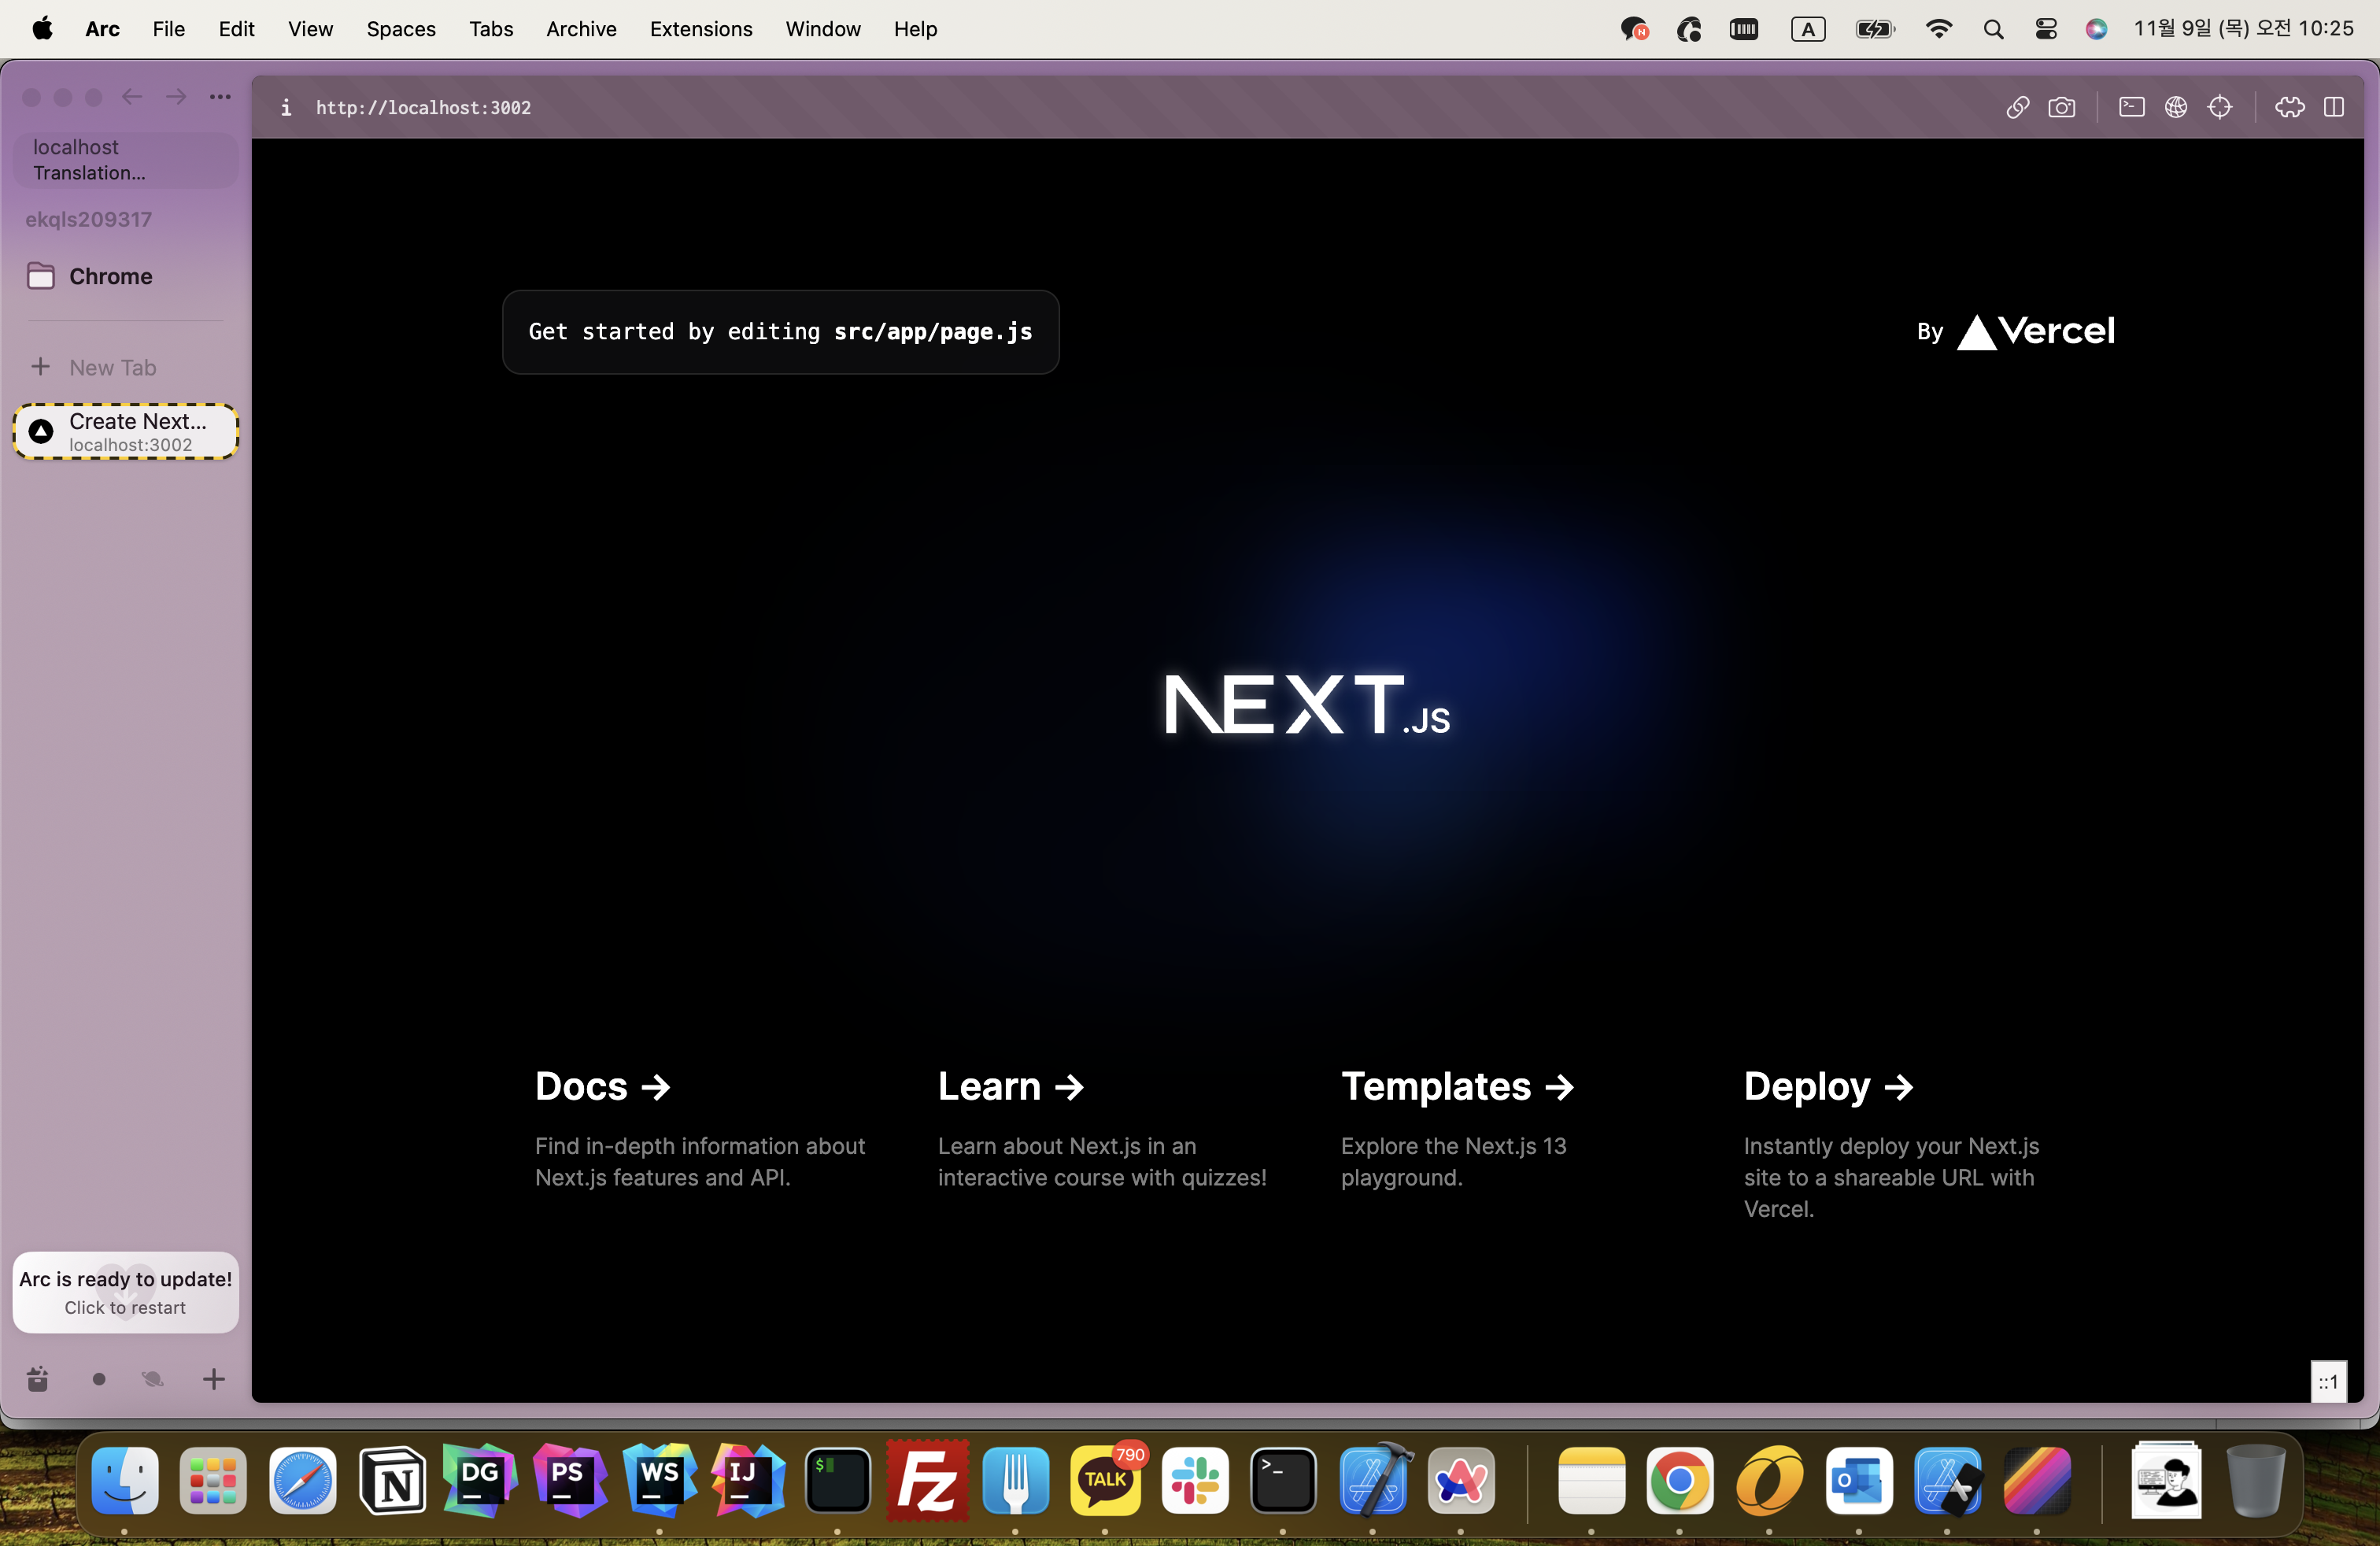Click the Docs link card
Screen dimensions: 2380x1546
pos(602,1087)
